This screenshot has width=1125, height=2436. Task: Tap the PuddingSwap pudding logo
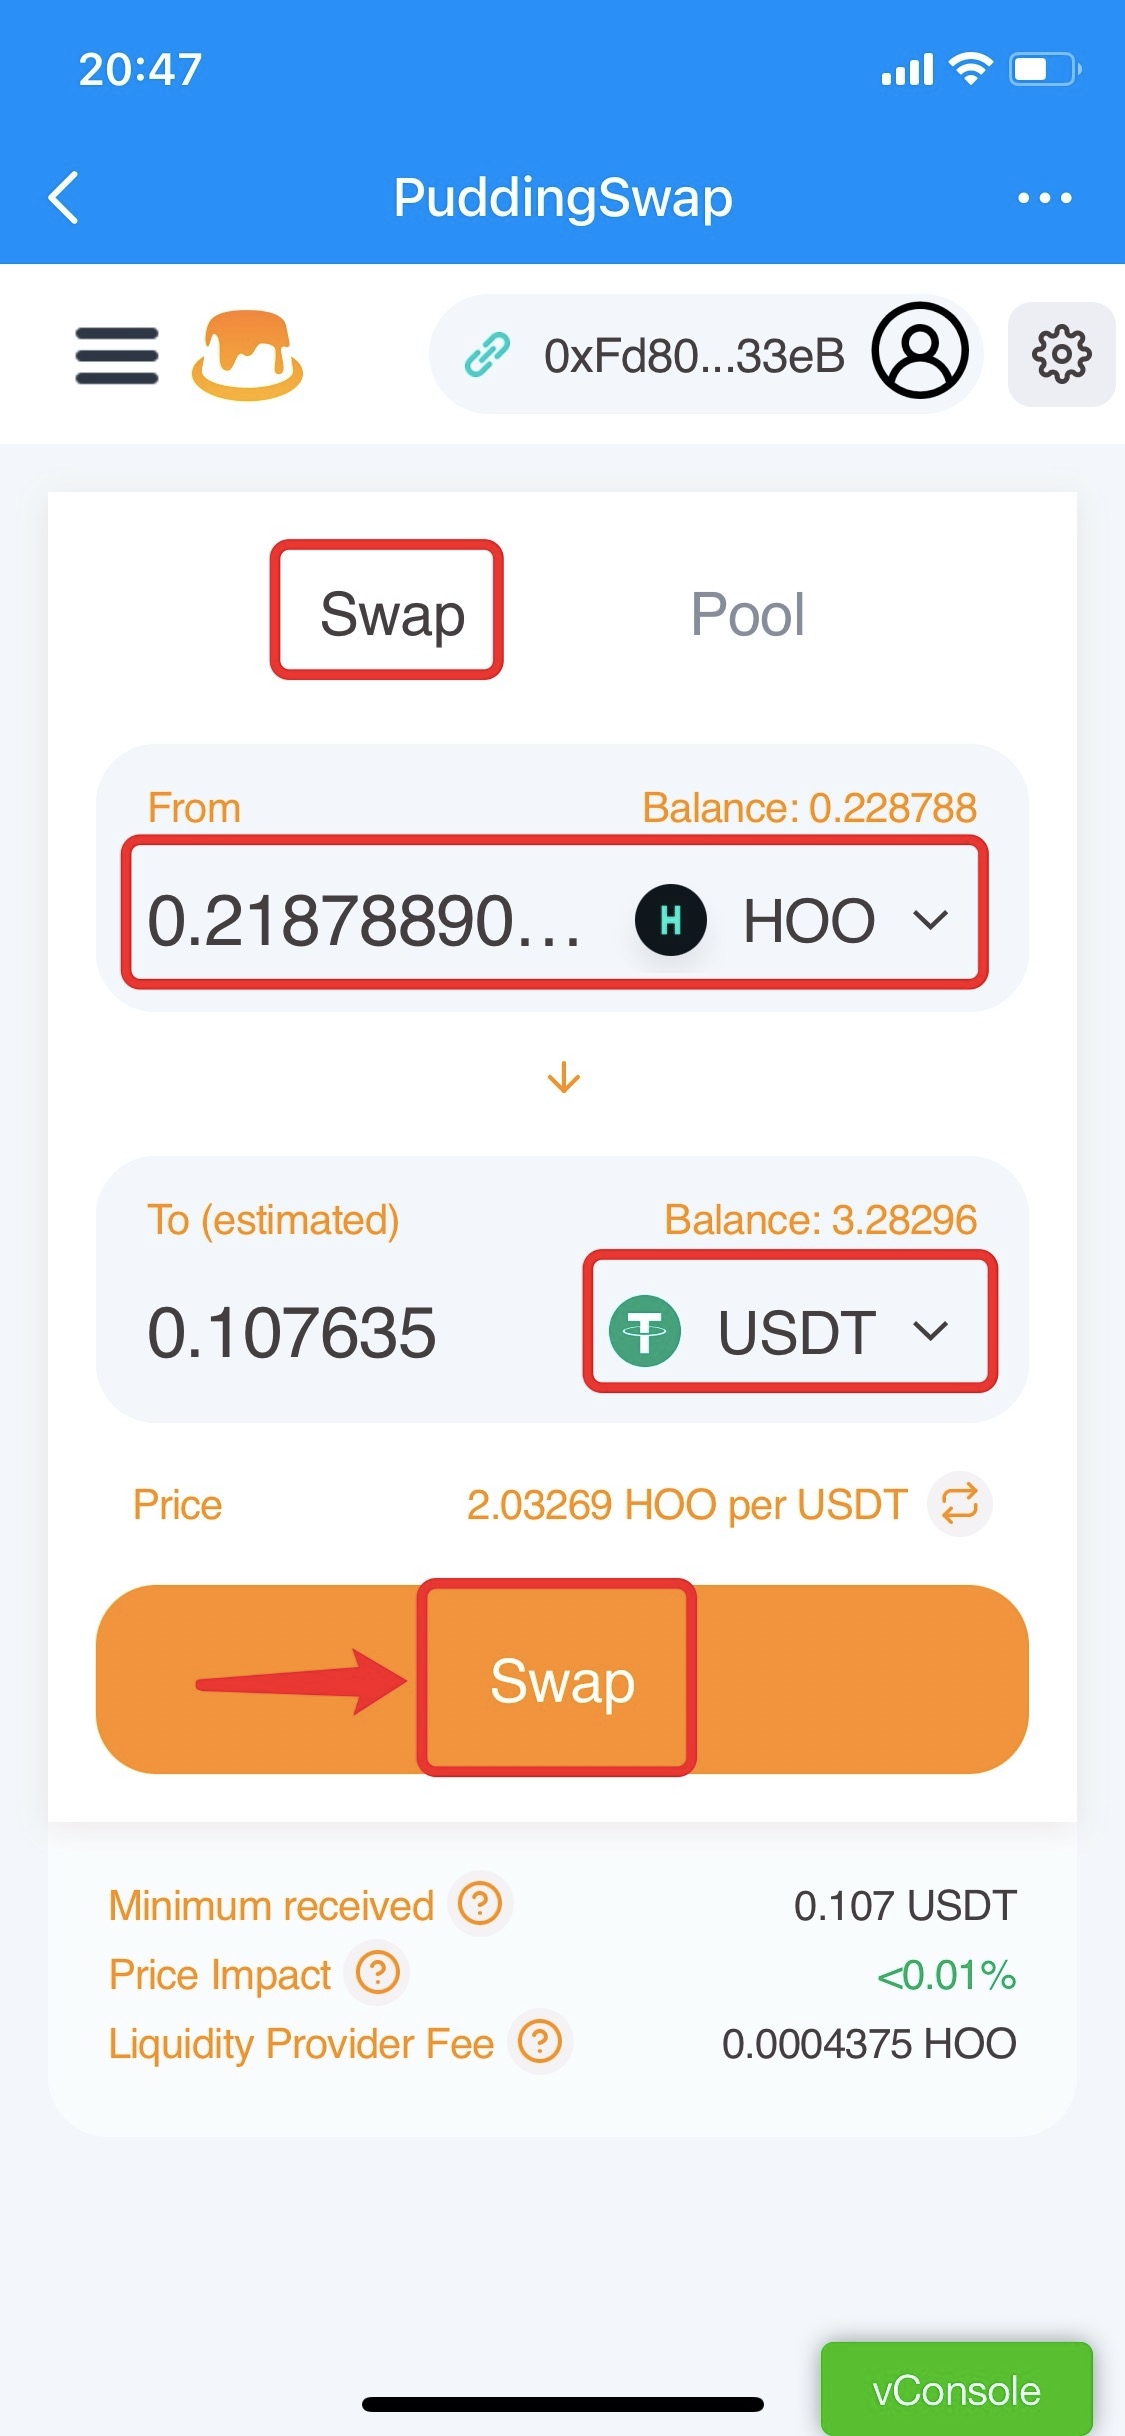[247, 355]
